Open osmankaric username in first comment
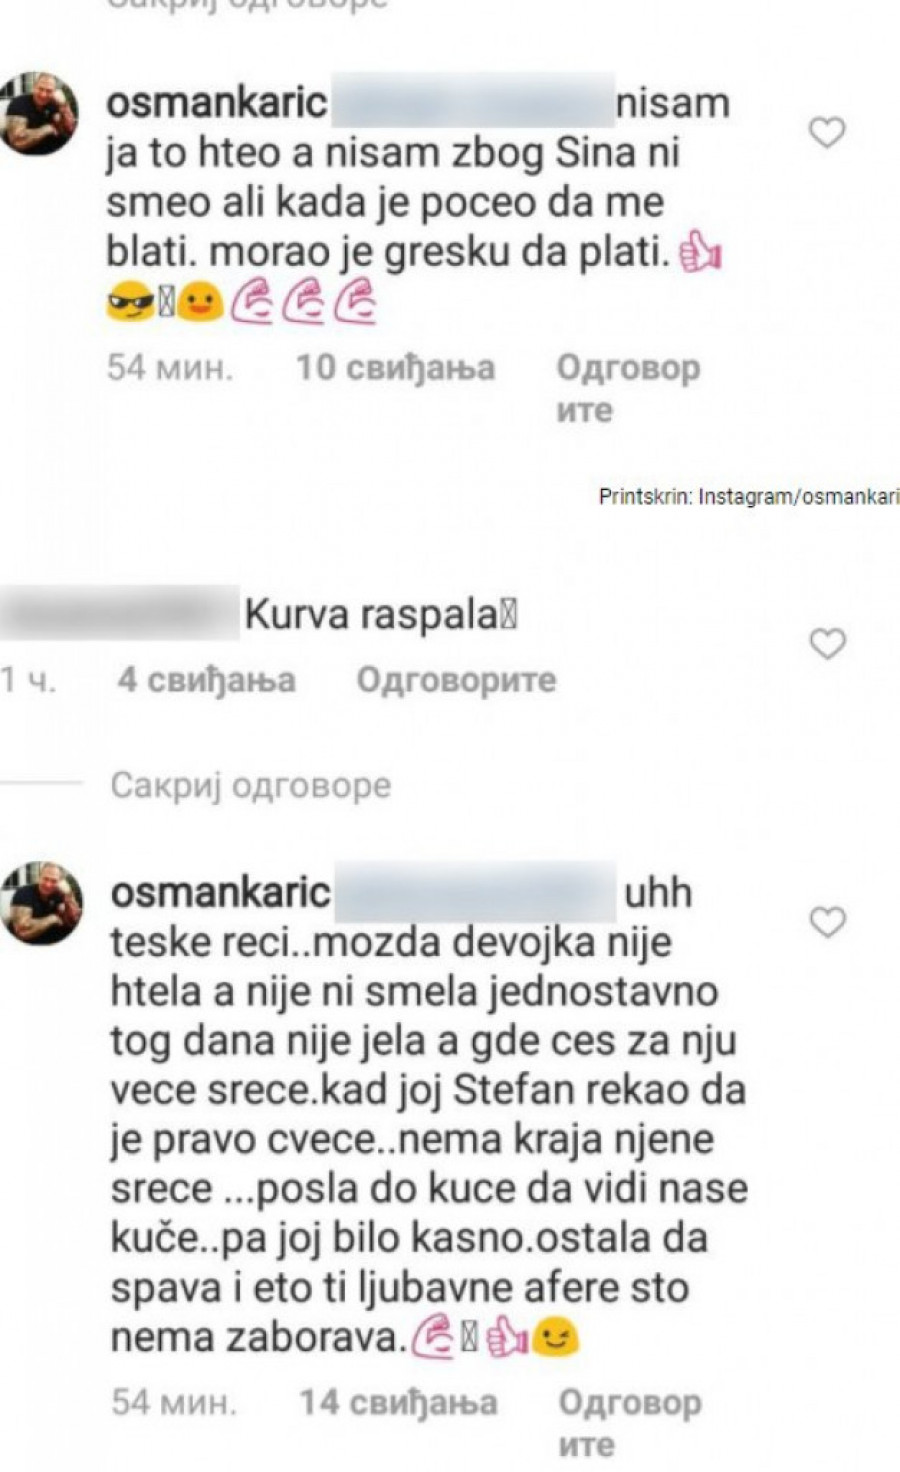The width and height of the screenshot is (900, 1472). [x=217, y=102]
